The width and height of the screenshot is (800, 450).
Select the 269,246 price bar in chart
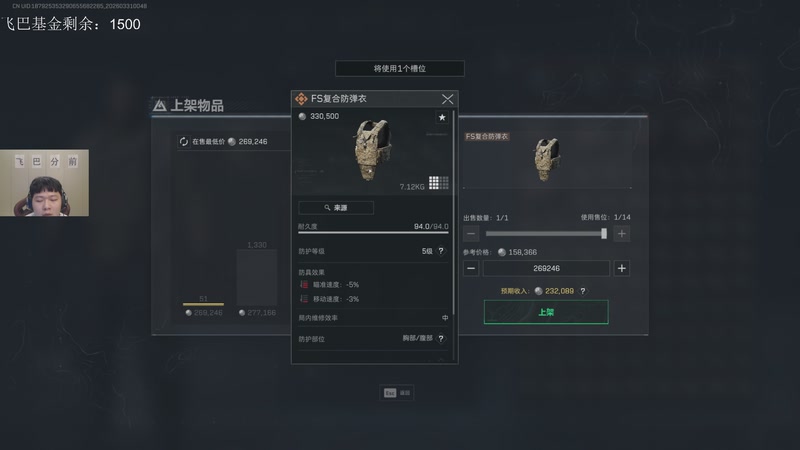(204, 305)
